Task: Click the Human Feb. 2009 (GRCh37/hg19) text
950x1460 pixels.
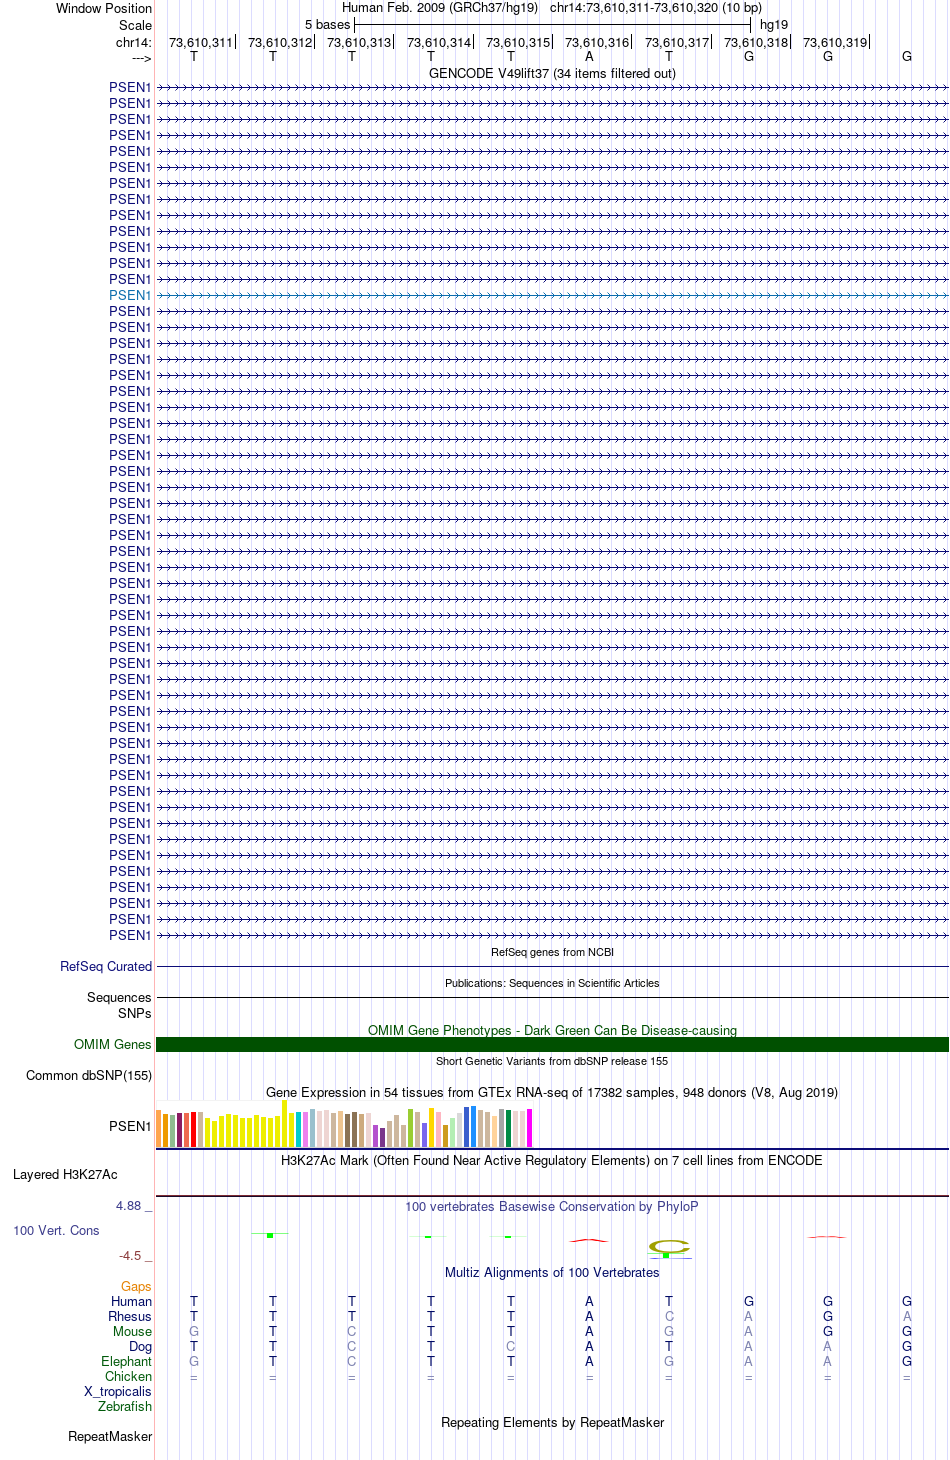Action: [440, 7]
